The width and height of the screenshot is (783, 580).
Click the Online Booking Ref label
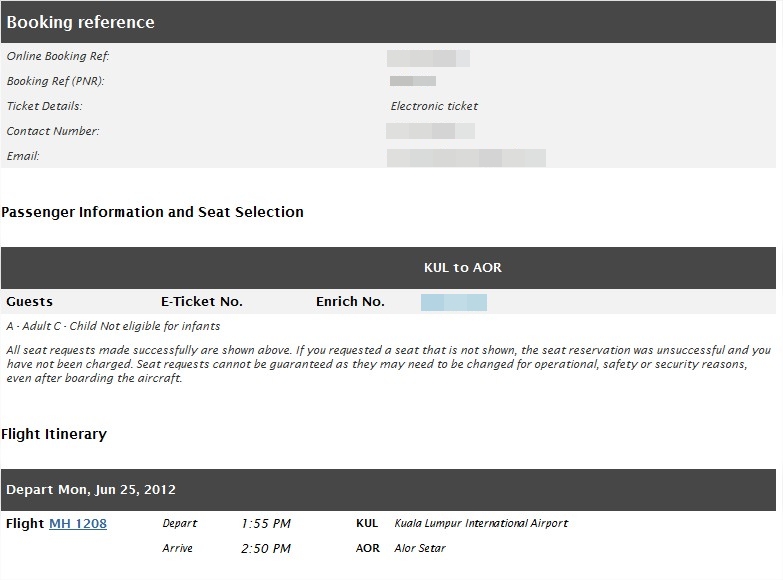click(58, 57)
